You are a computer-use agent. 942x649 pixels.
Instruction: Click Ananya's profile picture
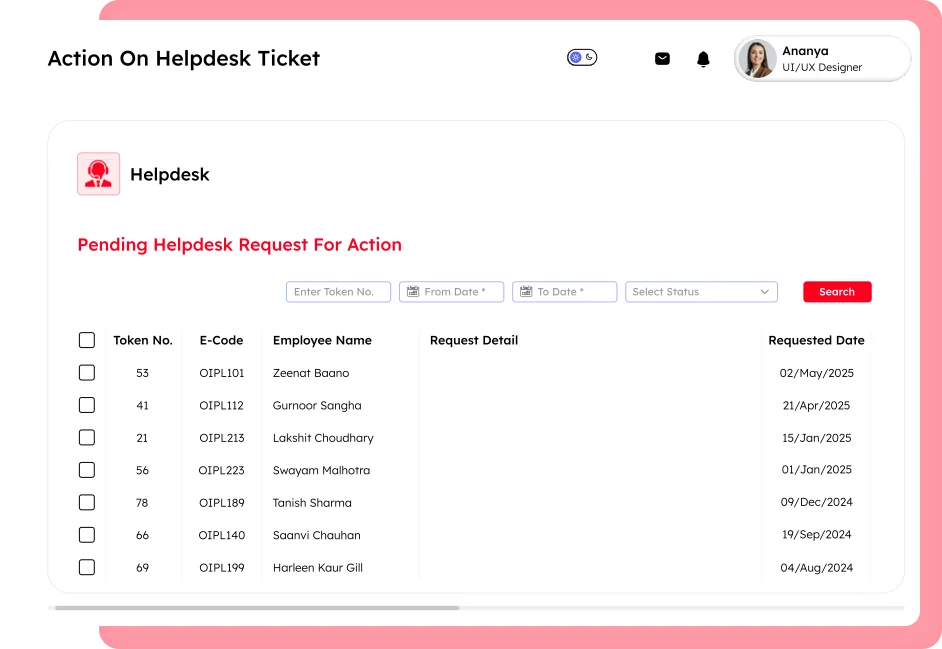point(757,59)
